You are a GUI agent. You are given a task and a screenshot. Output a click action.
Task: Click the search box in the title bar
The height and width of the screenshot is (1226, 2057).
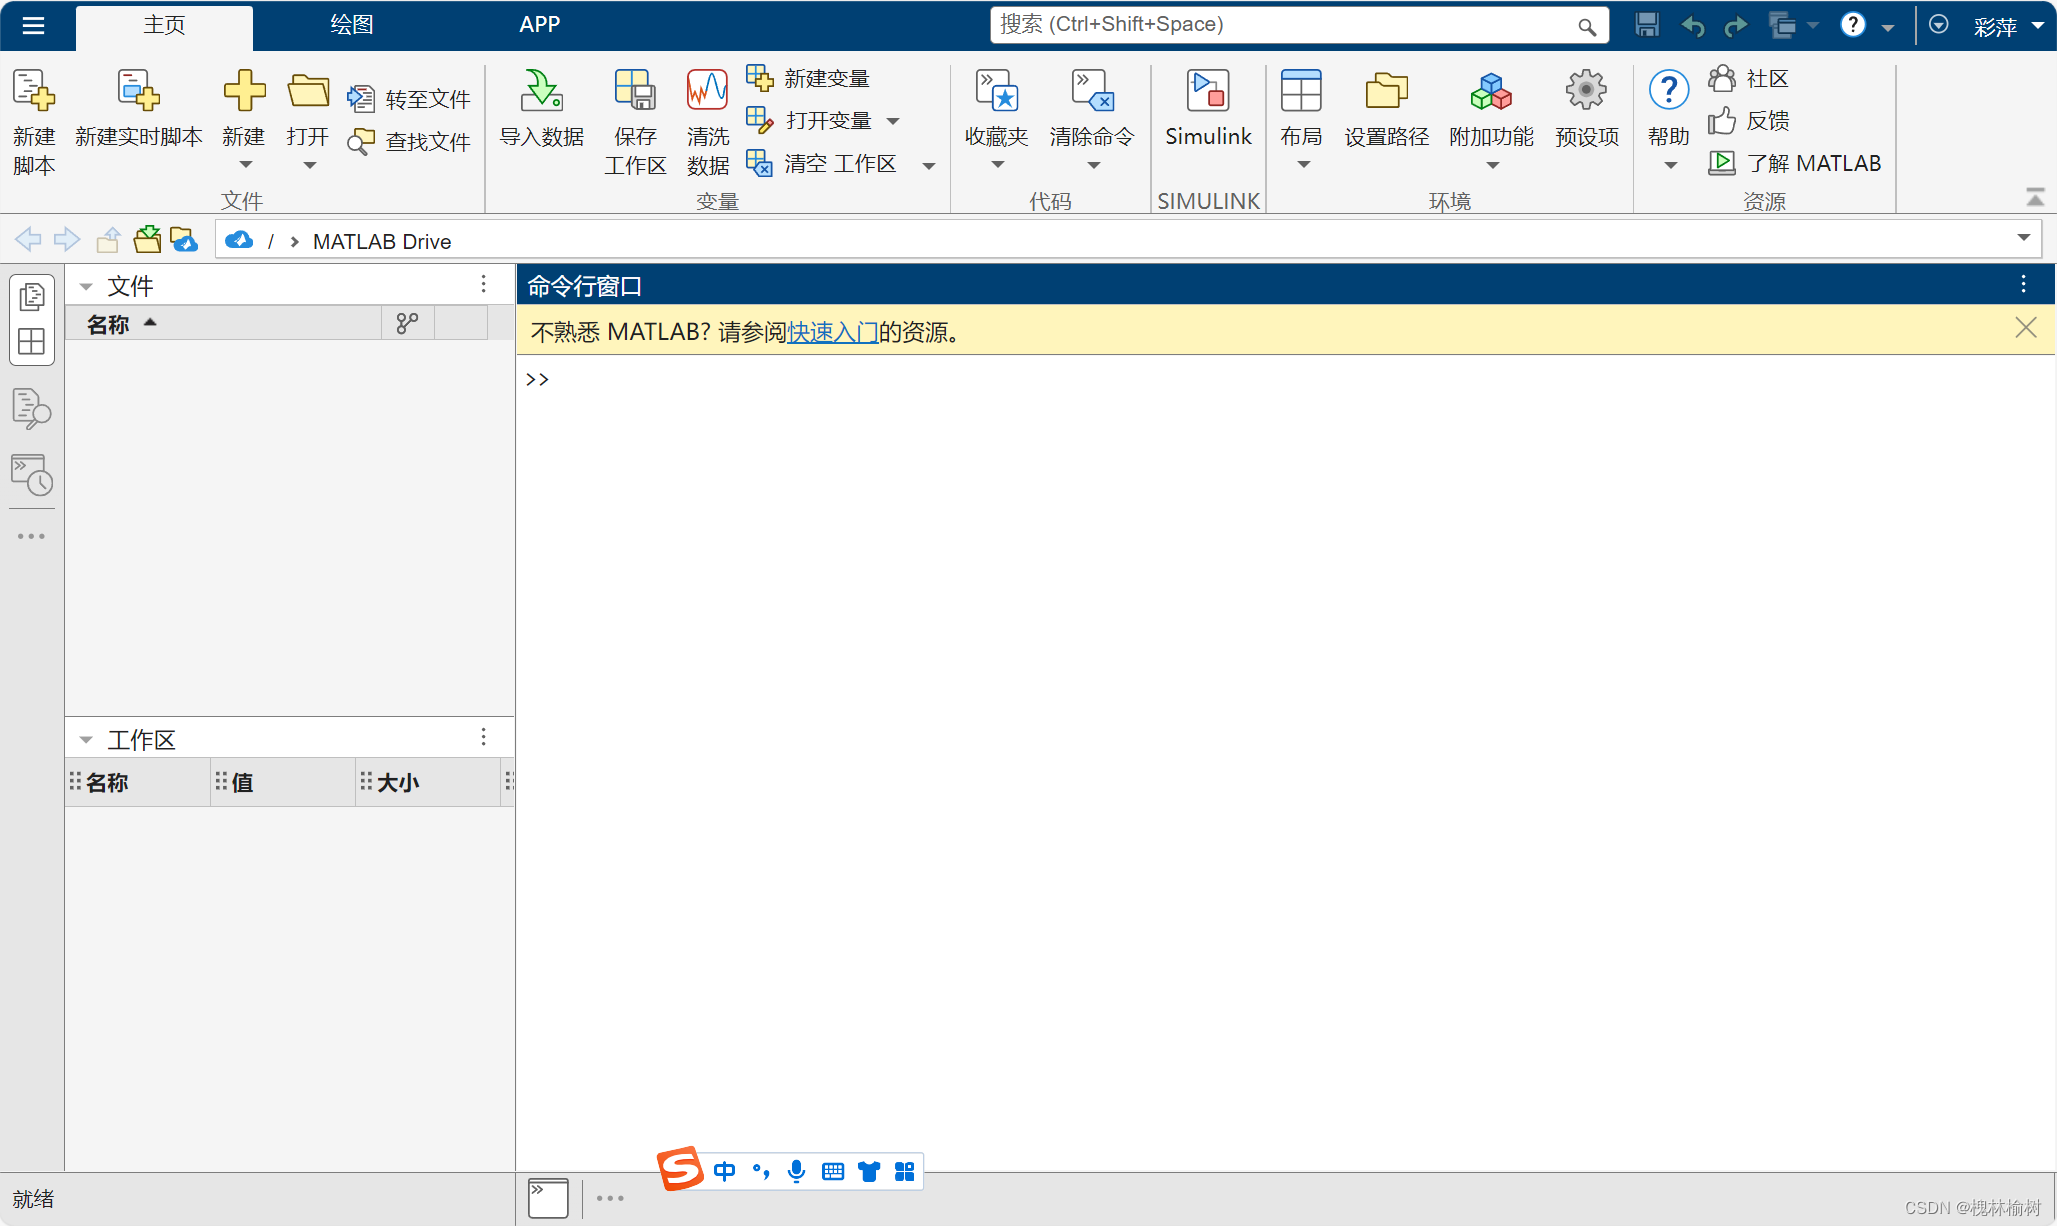[1299, 25]
